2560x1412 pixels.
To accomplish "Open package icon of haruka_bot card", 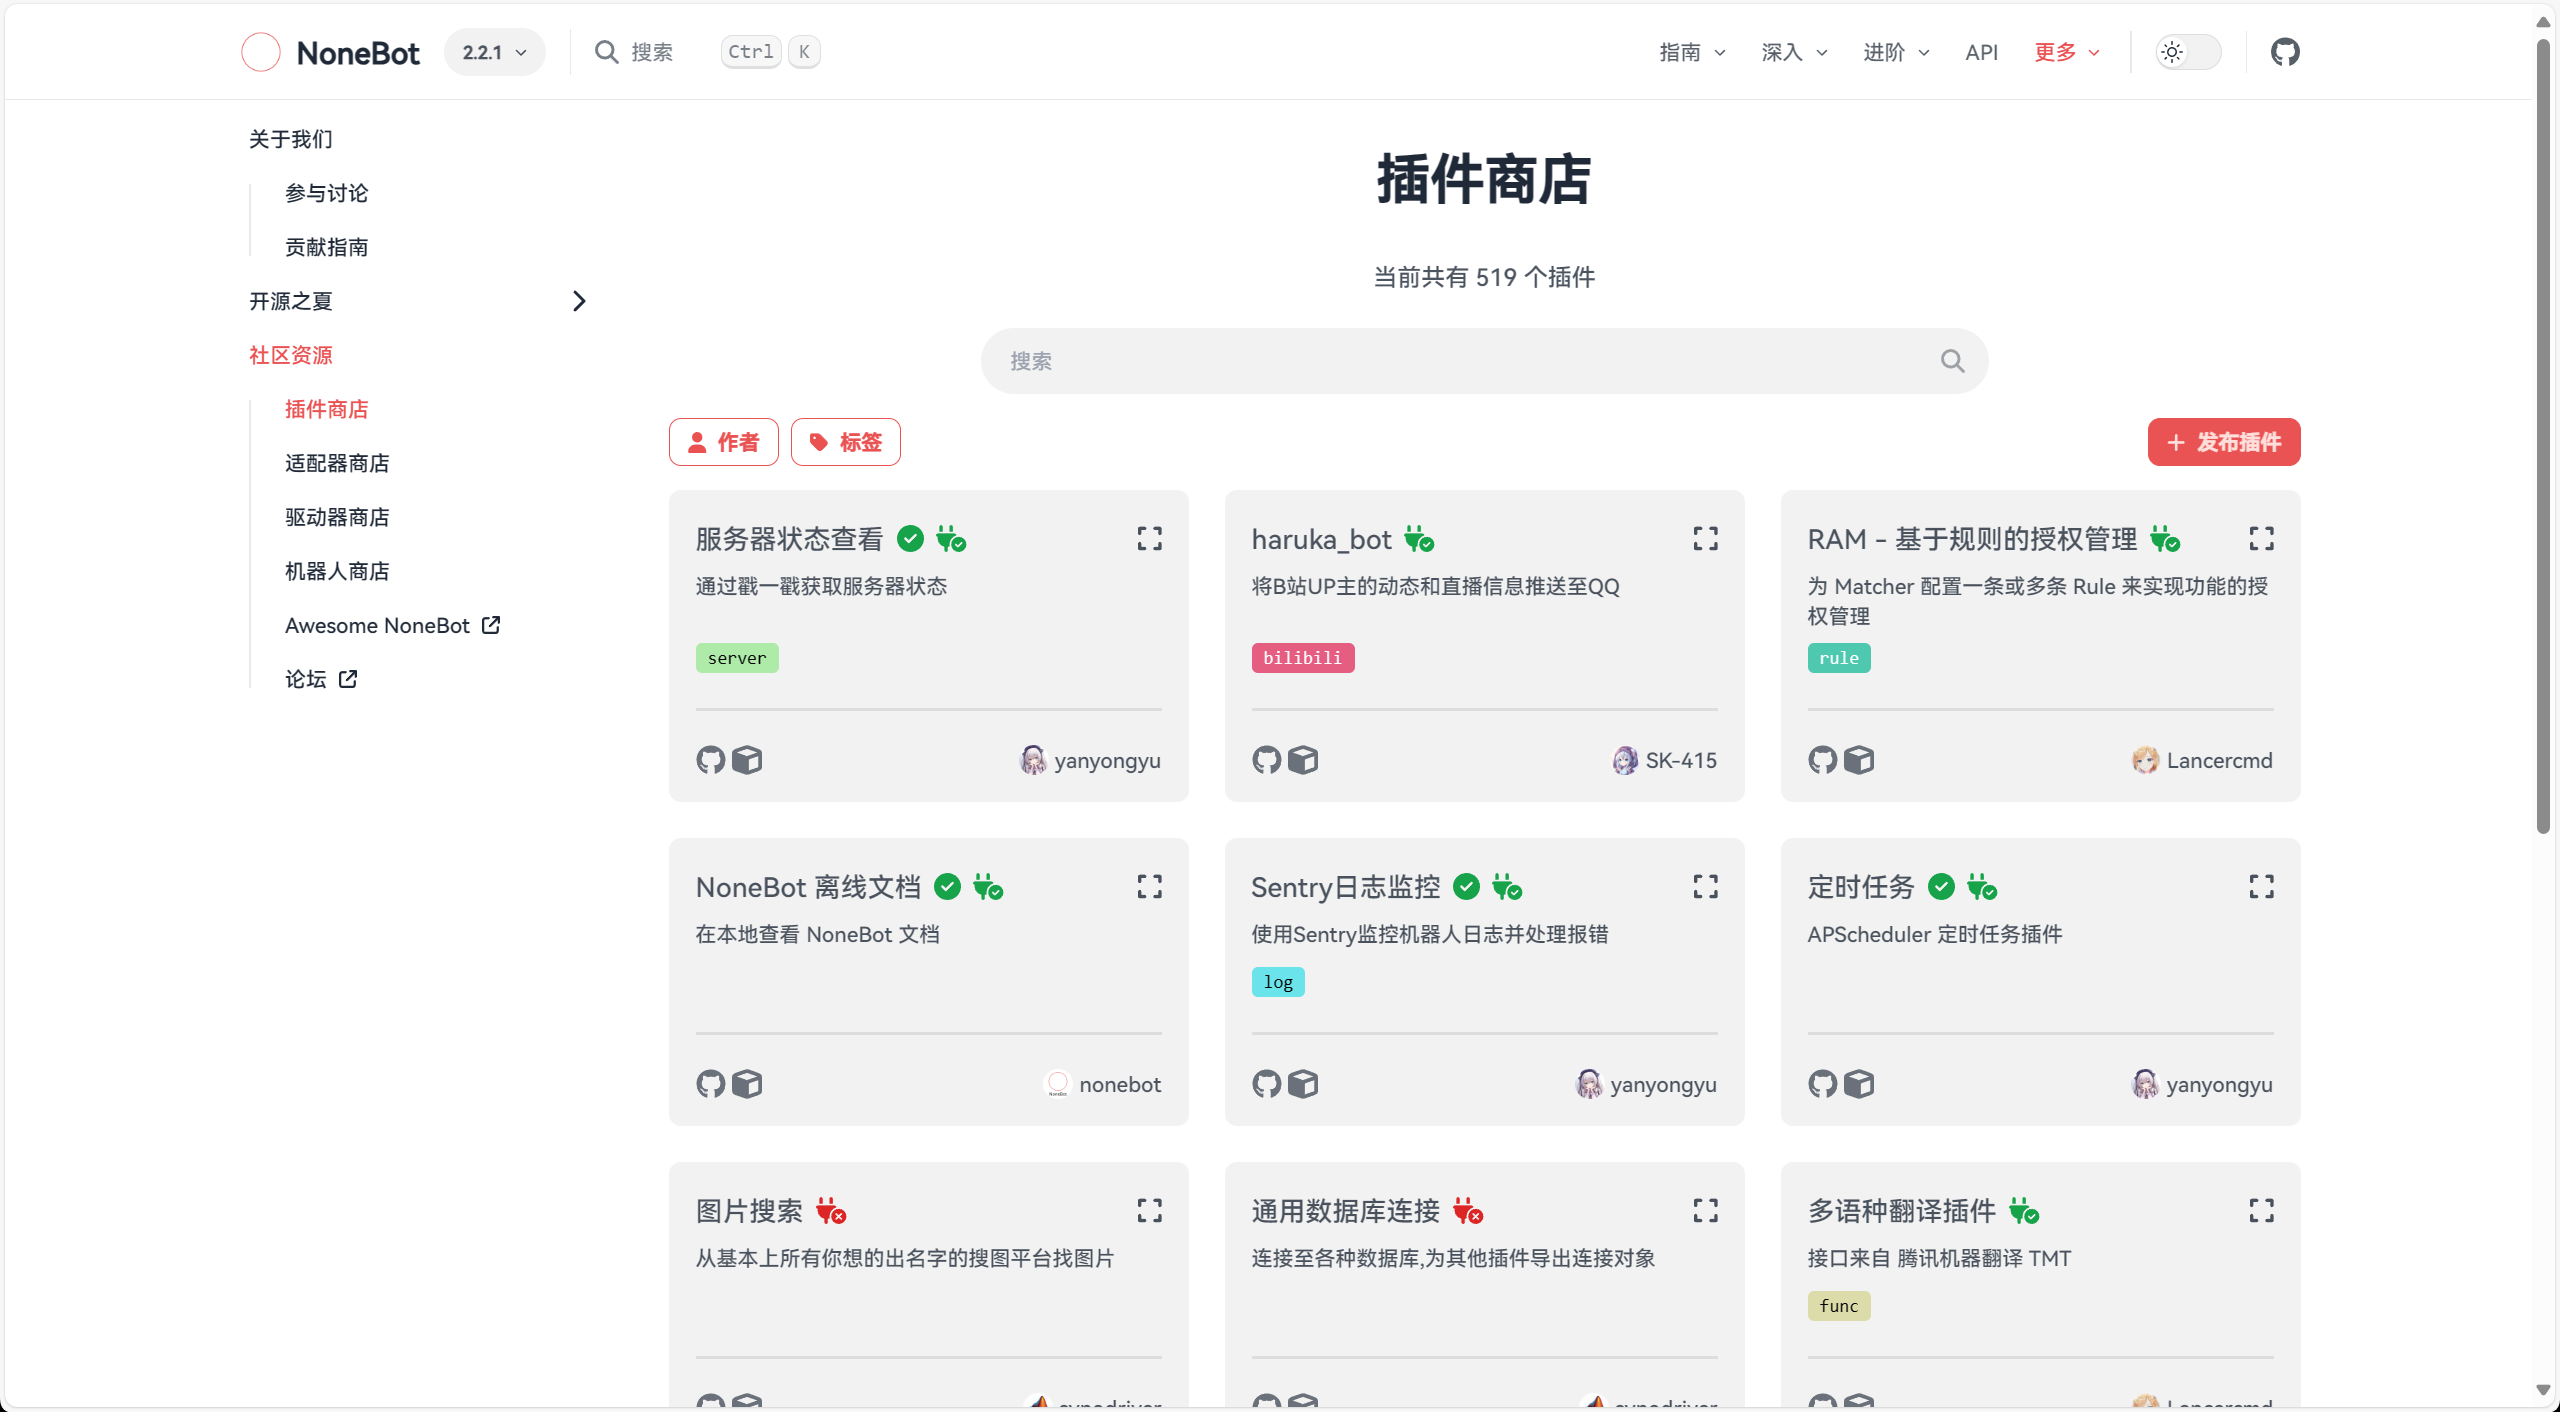I will point(1303,760).
